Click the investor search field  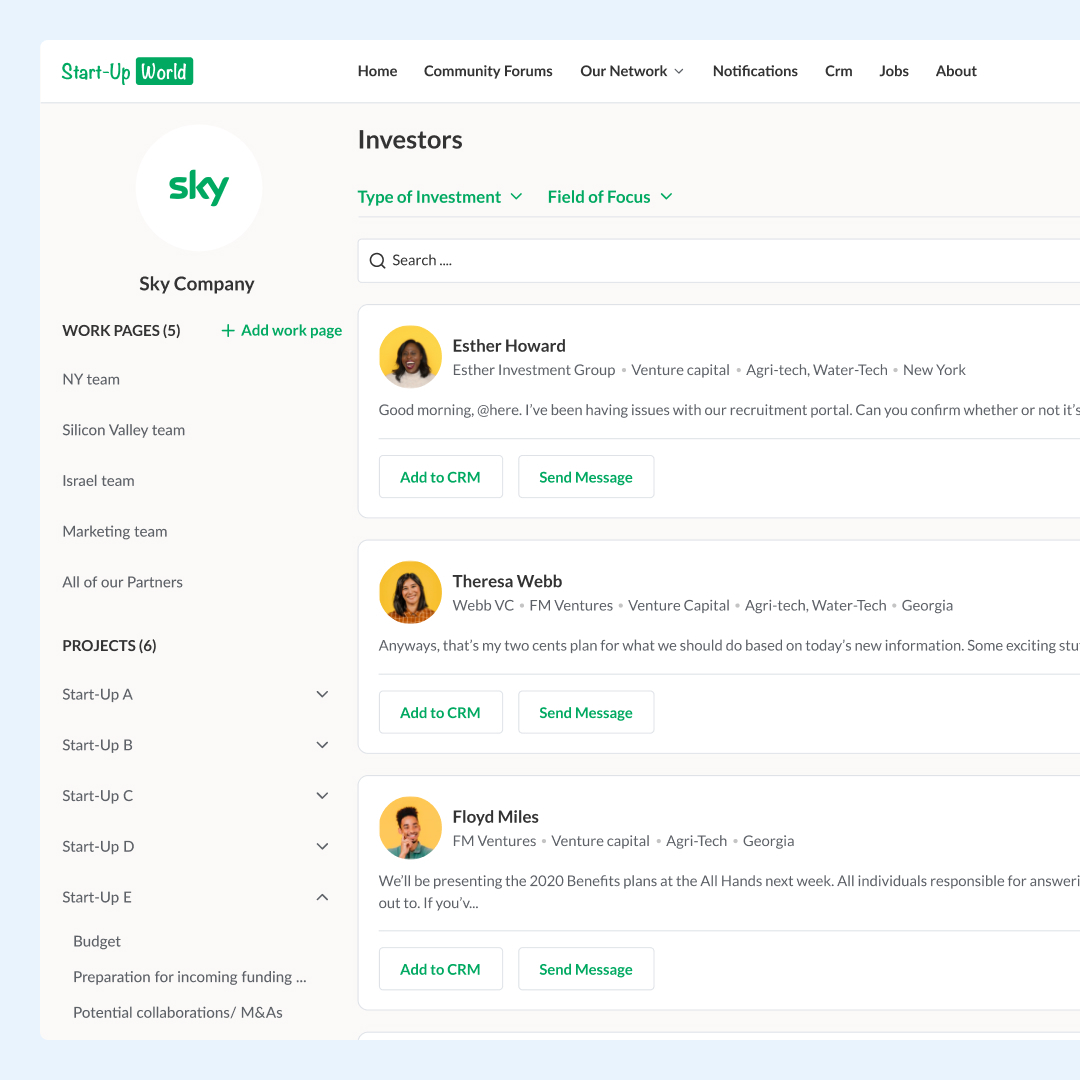coord(700,261)
